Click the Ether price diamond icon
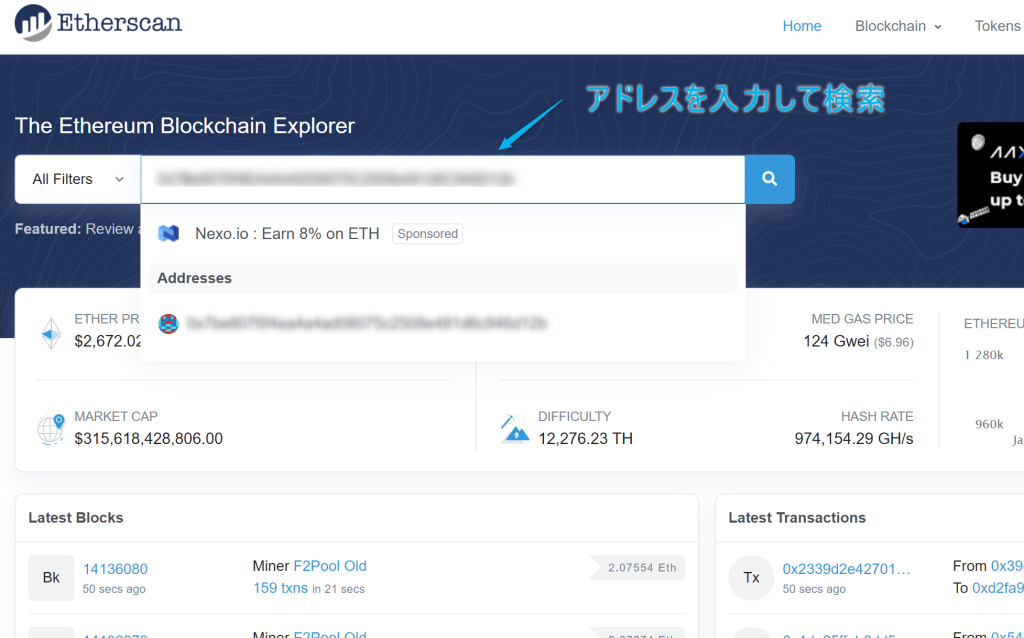This screenshot has width=1024, height=638. coord(52,333)
